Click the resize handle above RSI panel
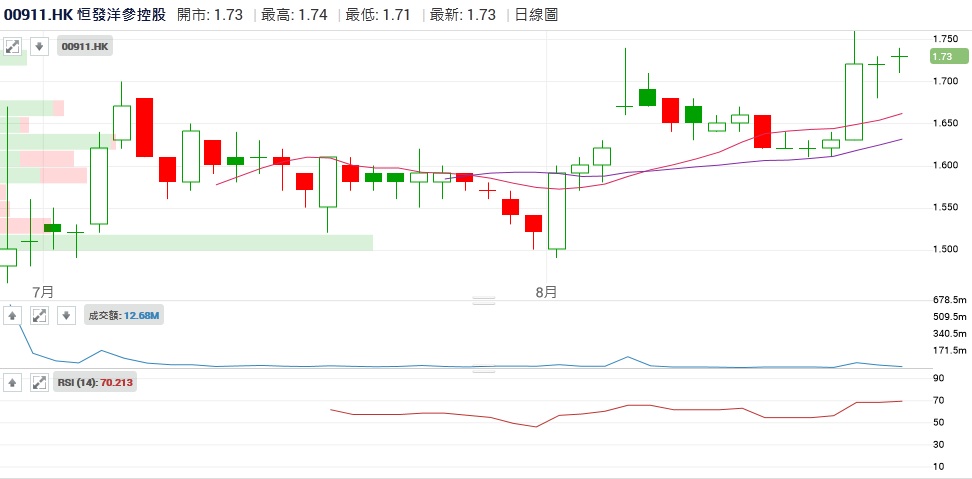 pyautogui.click(x=484, y=370)
